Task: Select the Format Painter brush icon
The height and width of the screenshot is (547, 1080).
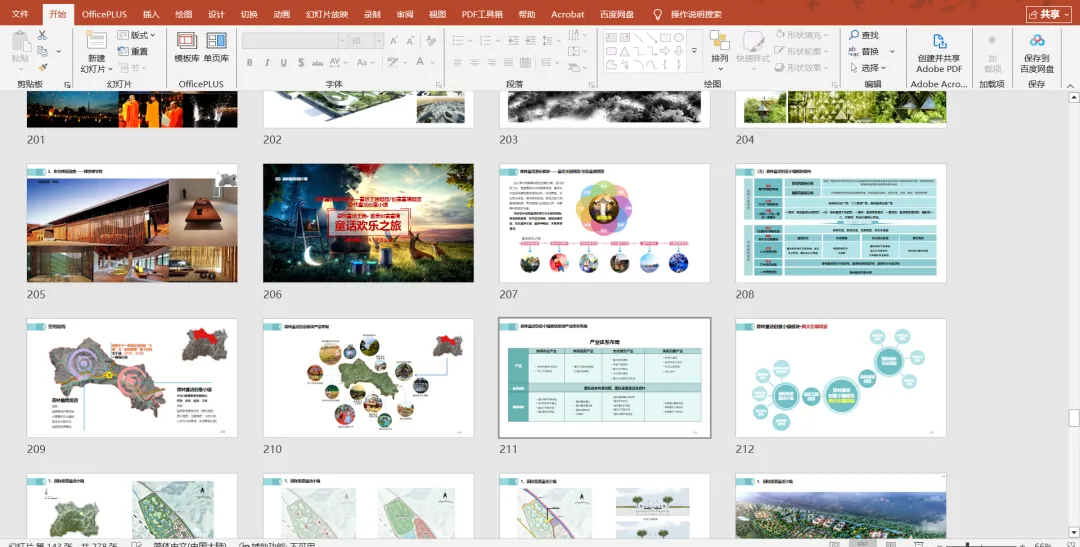Action: [x=43, y=68]
